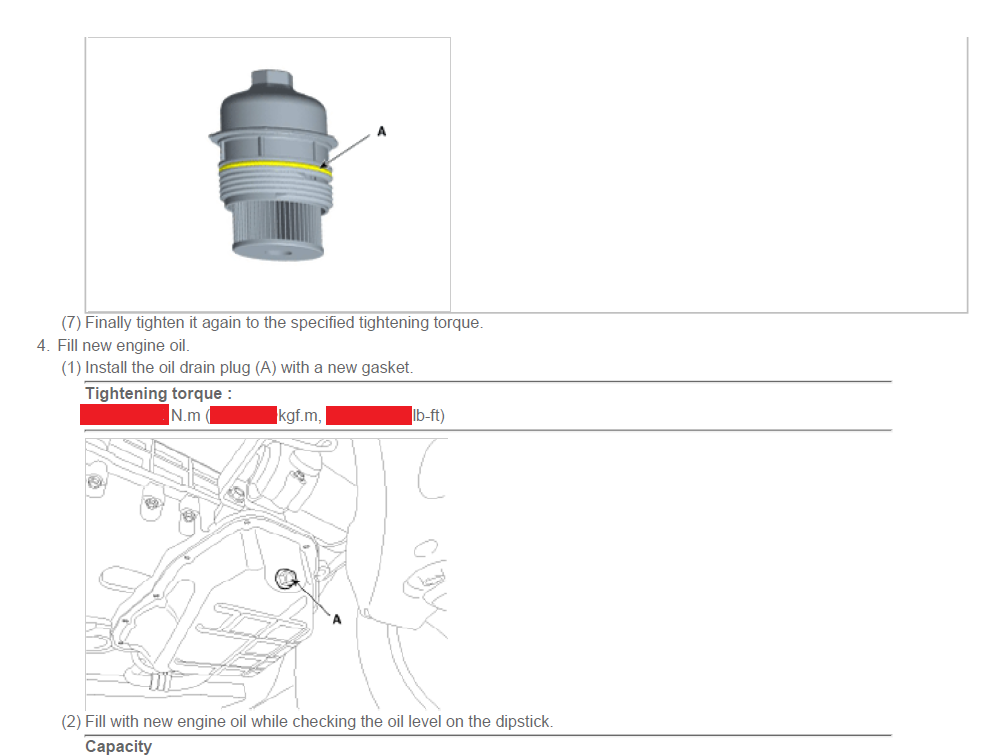Click step (7) 'Finally tighten it again' text
This screenshot has width=1008, height=756.
[x=272, y=323]
